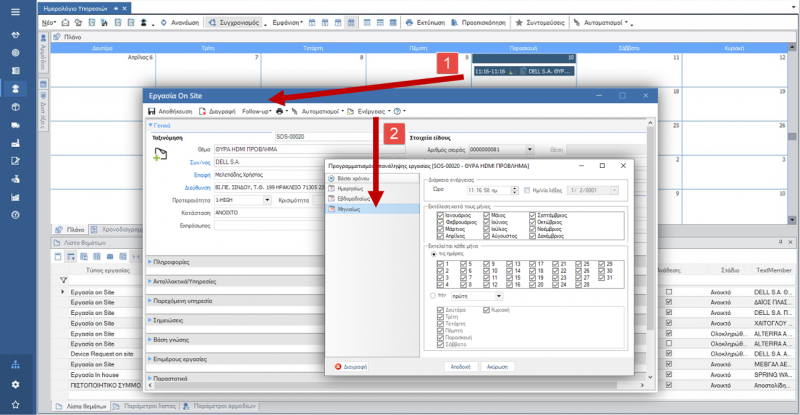The width and height of the screenshot is (800, 415).
Task: Open the Προτεραιότητα 1-HIGH dropdown
Action: pyautogui.click(x=267, y=200)
